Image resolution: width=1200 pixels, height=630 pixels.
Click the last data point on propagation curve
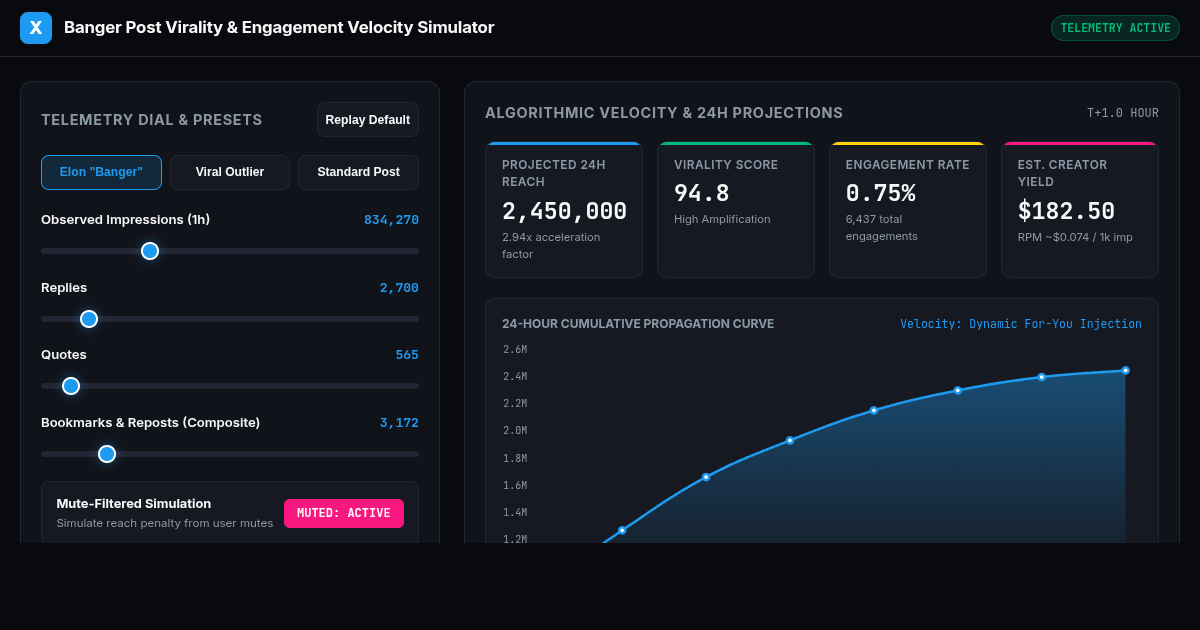1125,370
